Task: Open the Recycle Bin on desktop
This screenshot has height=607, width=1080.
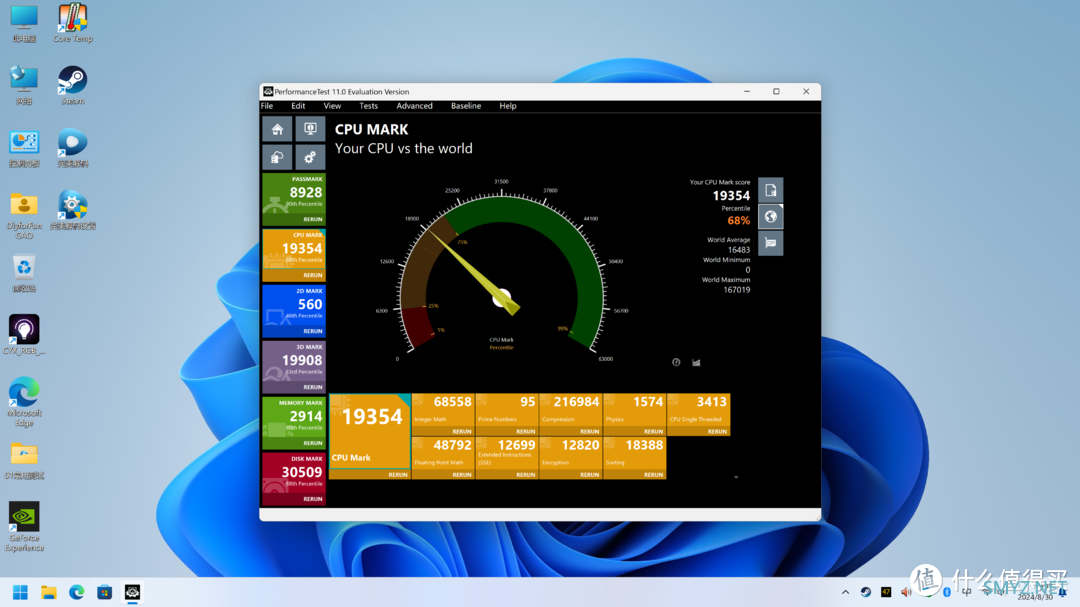Action: click(x=24, y=272)
